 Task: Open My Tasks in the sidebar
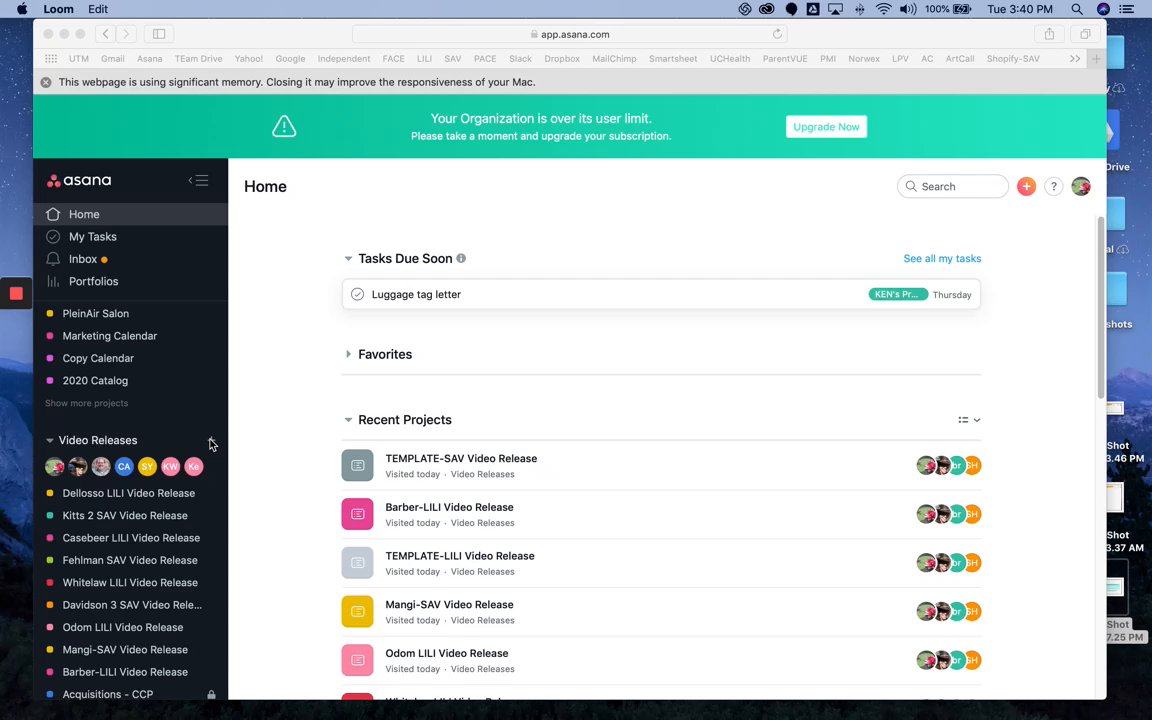(x=130, y=237)
